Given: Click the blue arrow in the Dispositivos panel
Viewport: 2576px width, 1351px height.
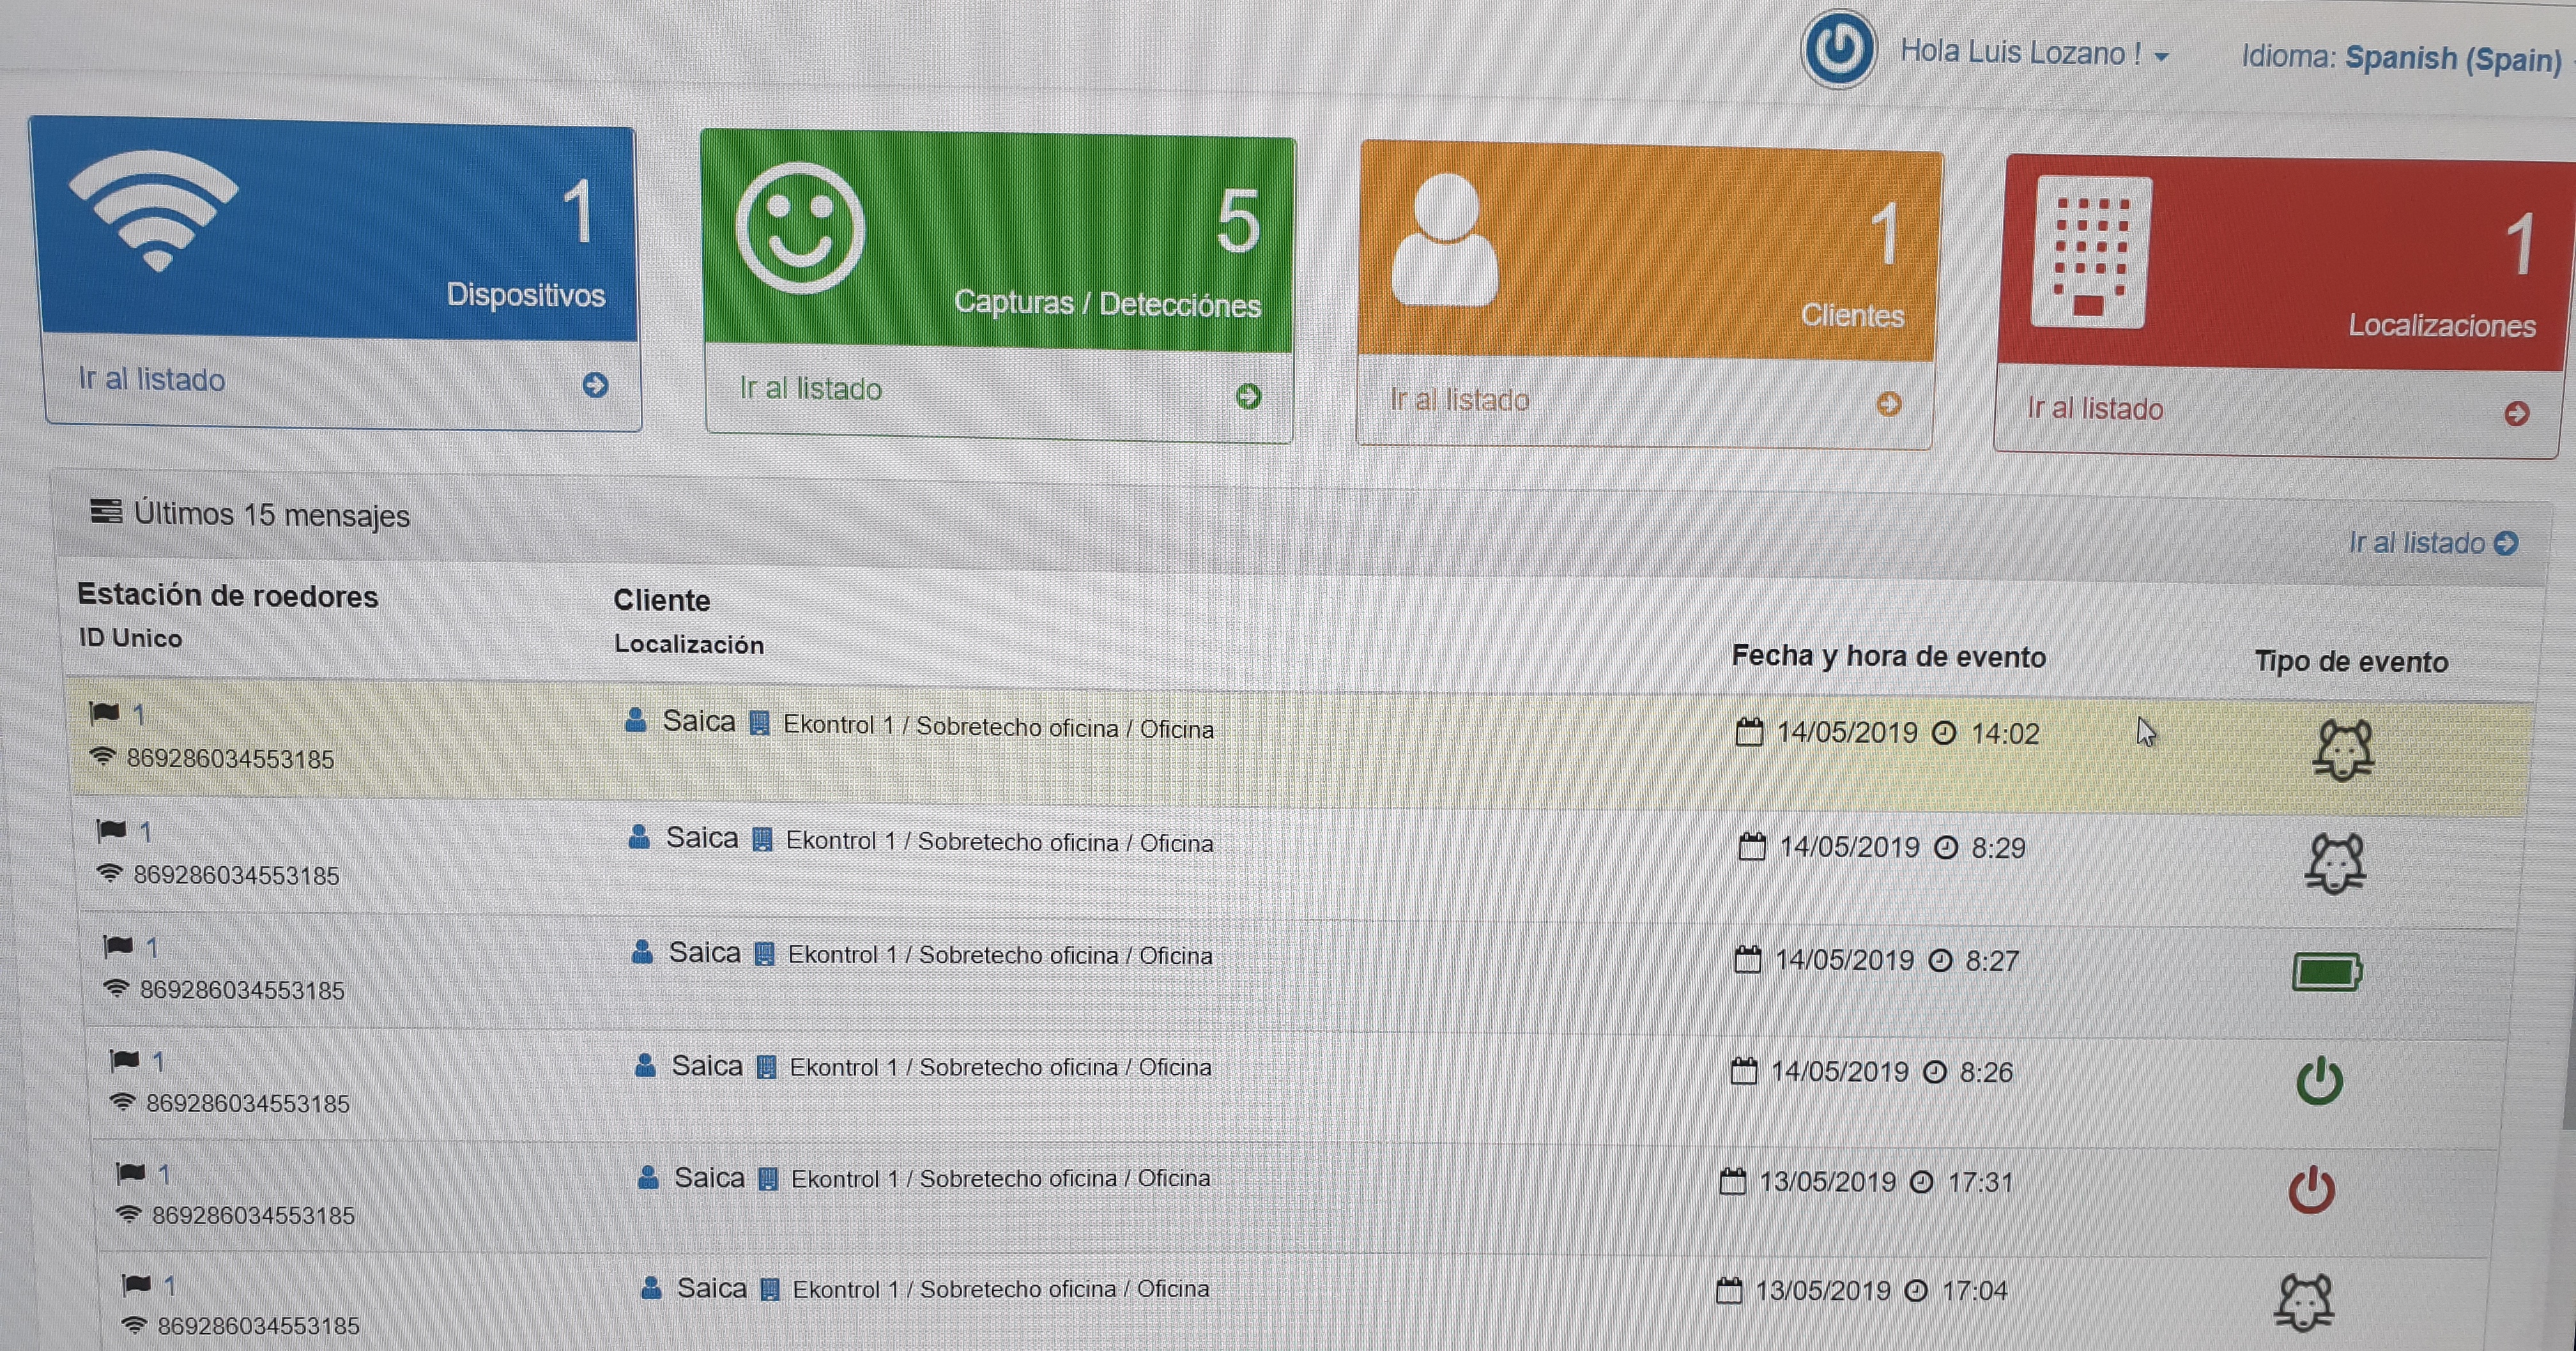Looking at the screenshot, I should [595, 385].
